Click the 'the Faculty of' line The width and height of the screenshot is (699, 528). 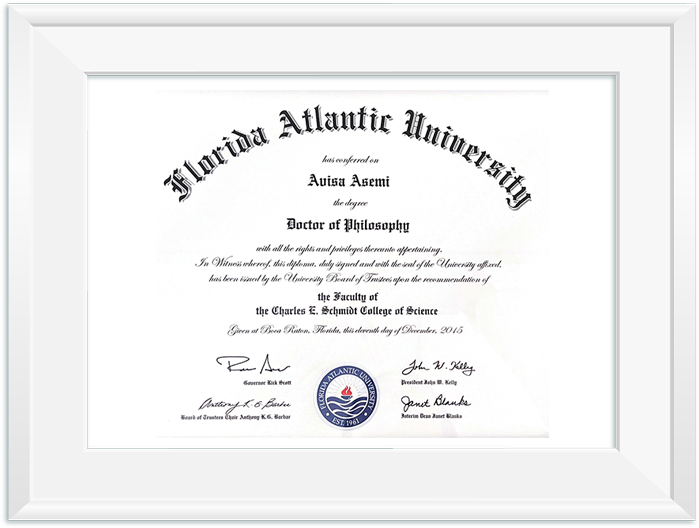click(x=348, y=297)
